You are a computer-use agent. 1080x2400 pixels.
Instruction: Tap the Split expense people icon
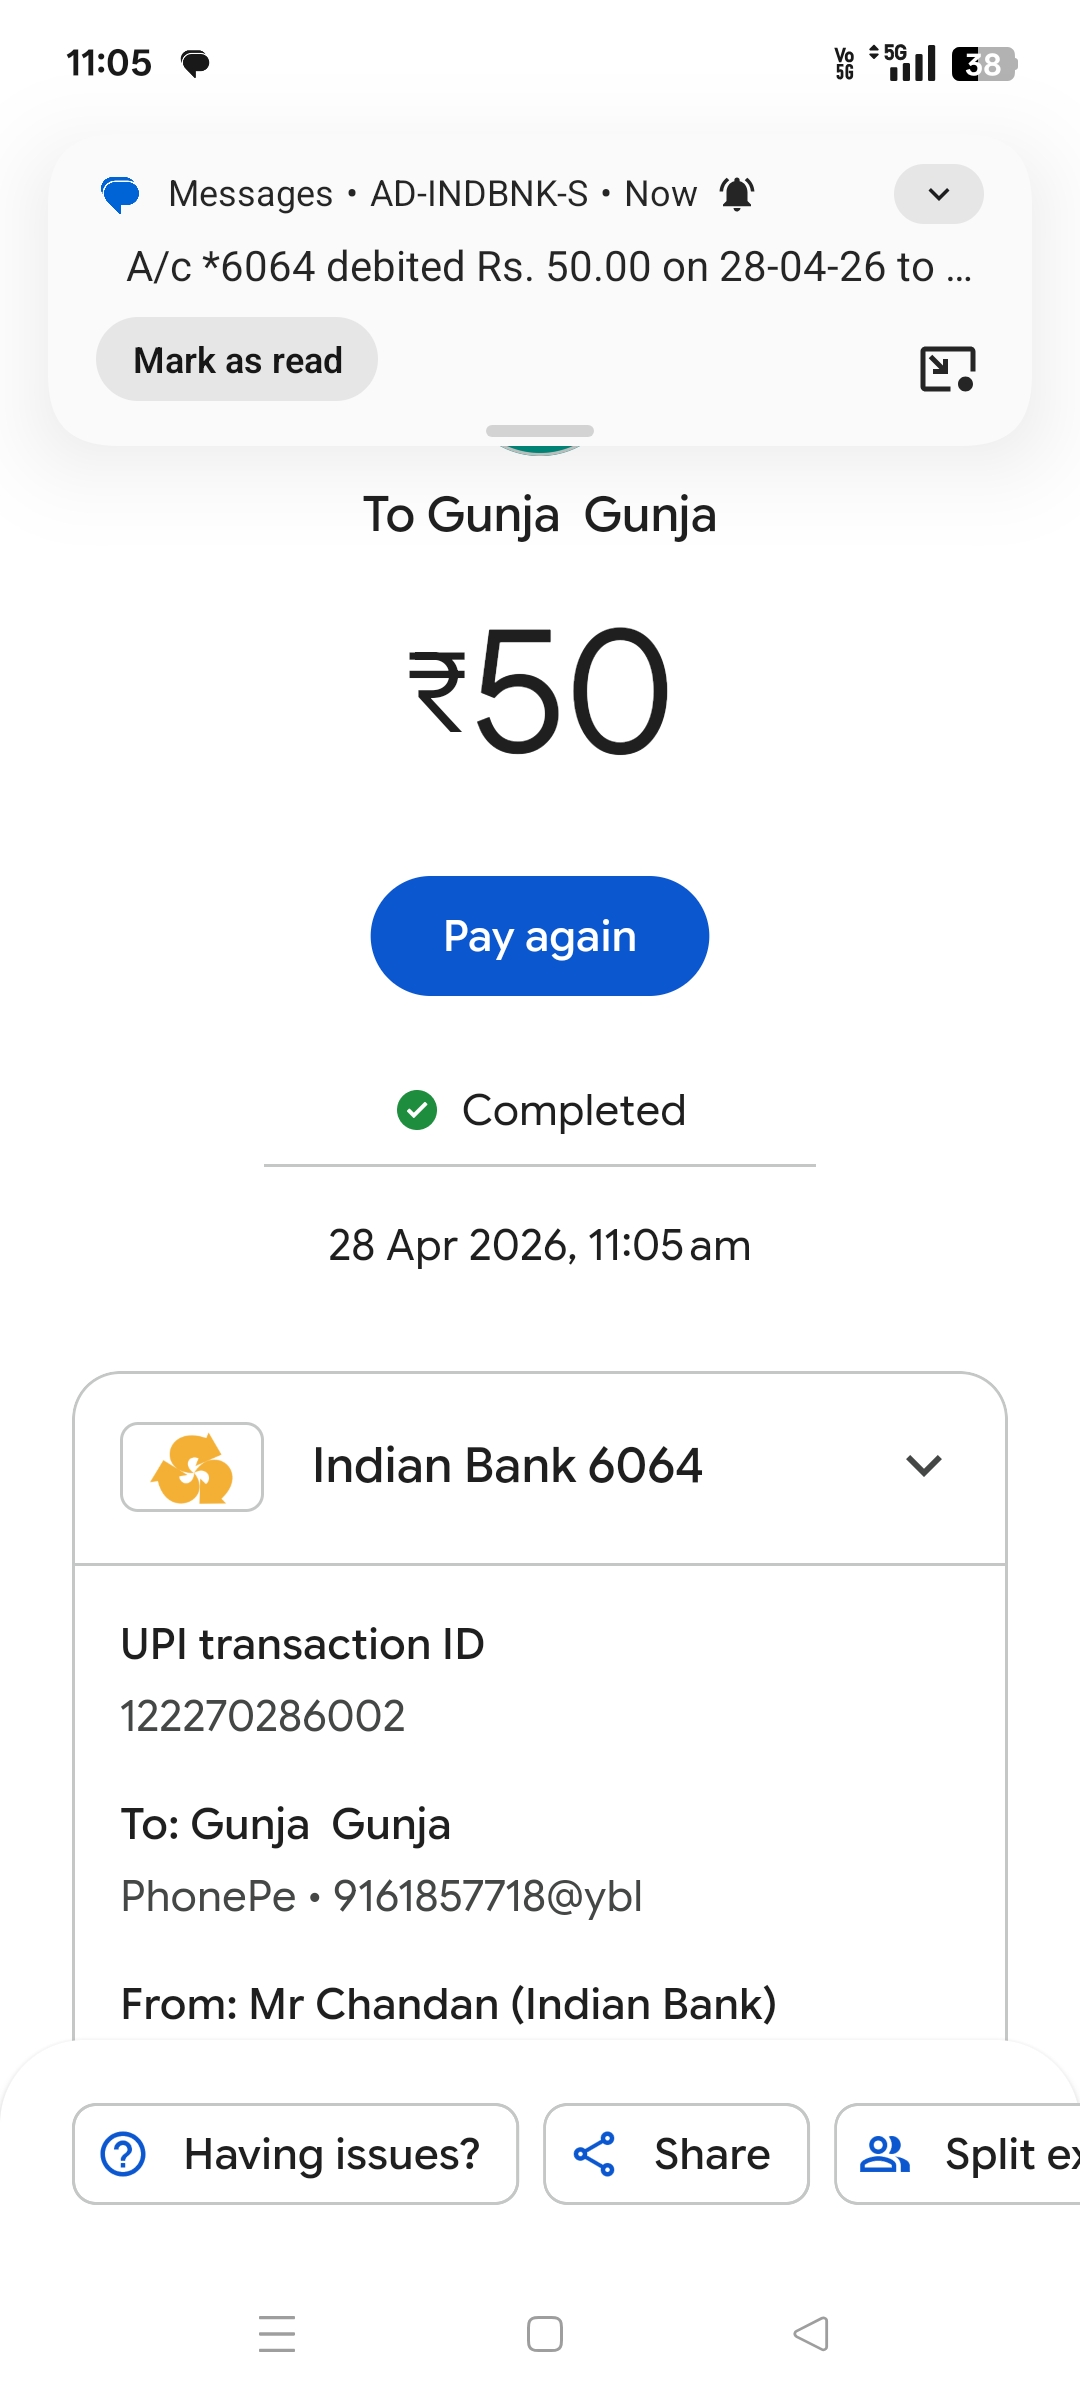(885, 2154)
